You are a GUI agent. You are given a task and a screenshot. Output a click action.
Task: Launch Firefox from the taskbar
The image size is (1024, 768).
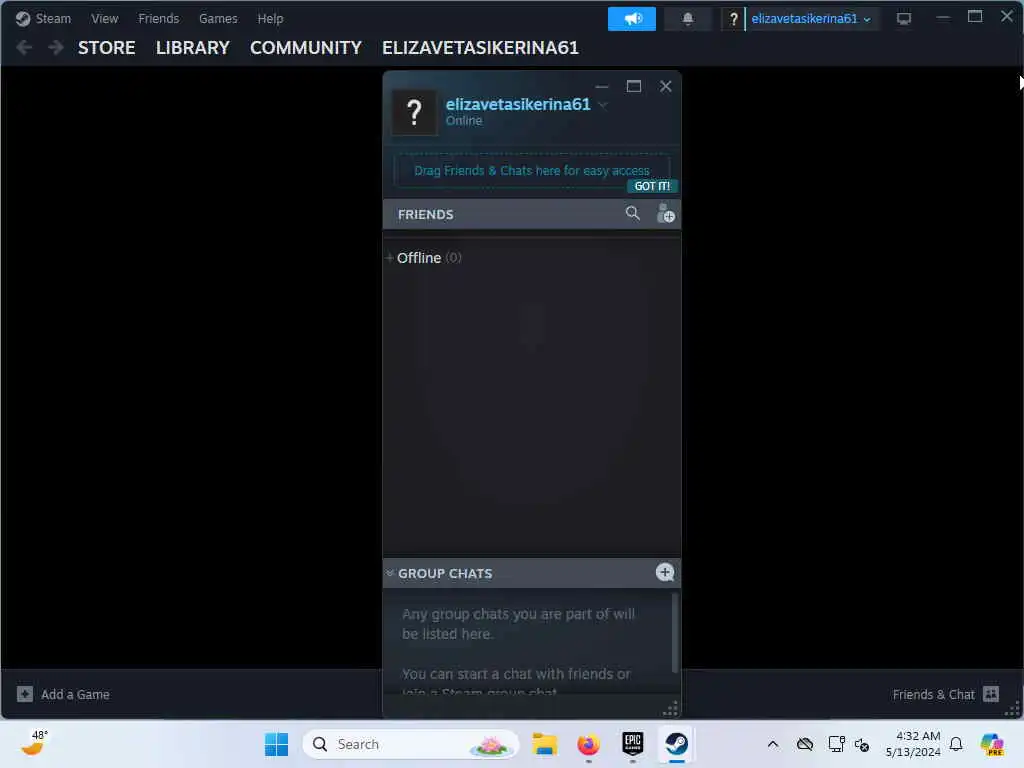coord(588,744)
